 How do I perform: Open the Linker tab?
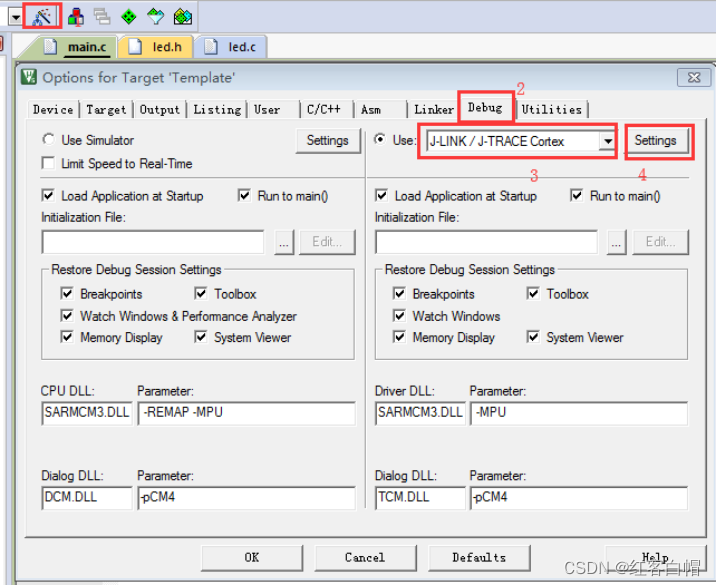tap(434, 110)
